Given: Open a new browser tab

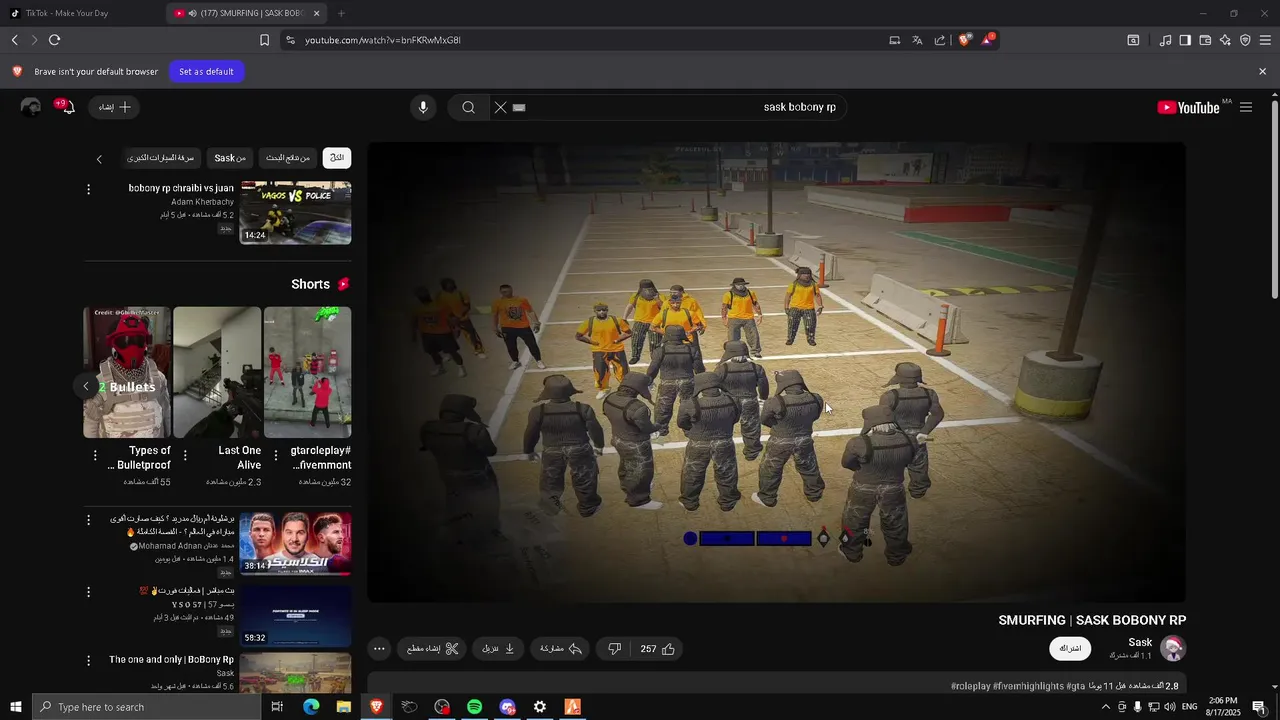Looking at the screenshot, I should pyautogui.click(x=341, y=13).
